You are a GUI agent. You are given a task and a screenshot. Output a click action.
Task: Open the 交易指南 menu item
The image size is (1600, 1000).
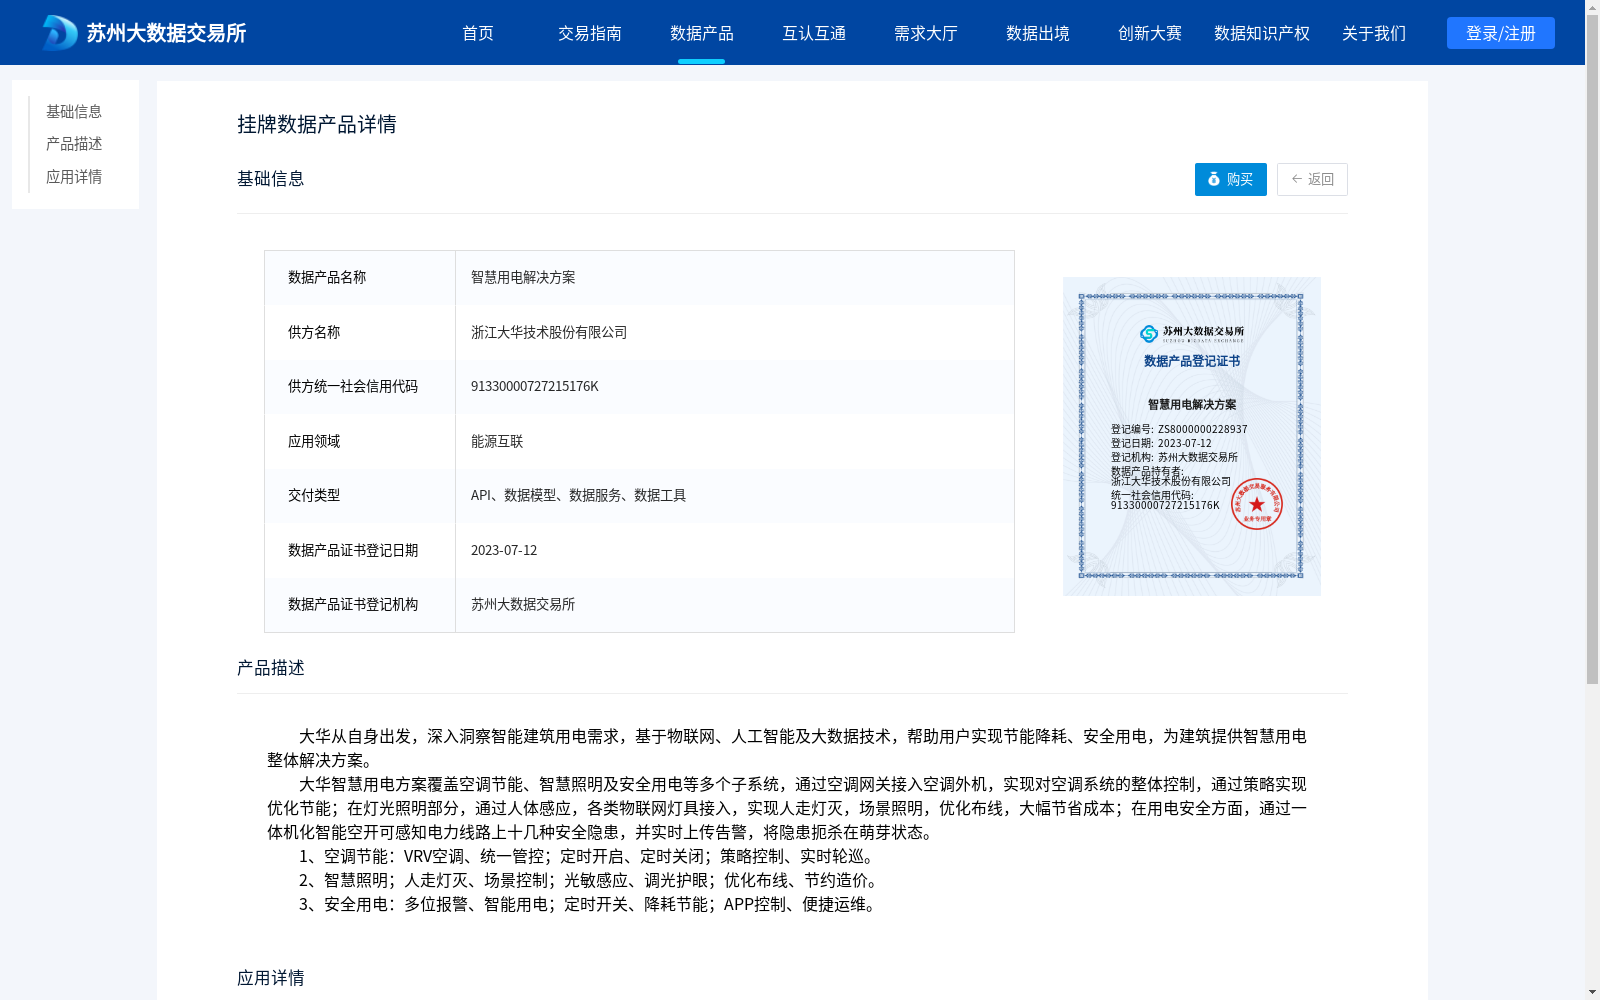[590, 33]
